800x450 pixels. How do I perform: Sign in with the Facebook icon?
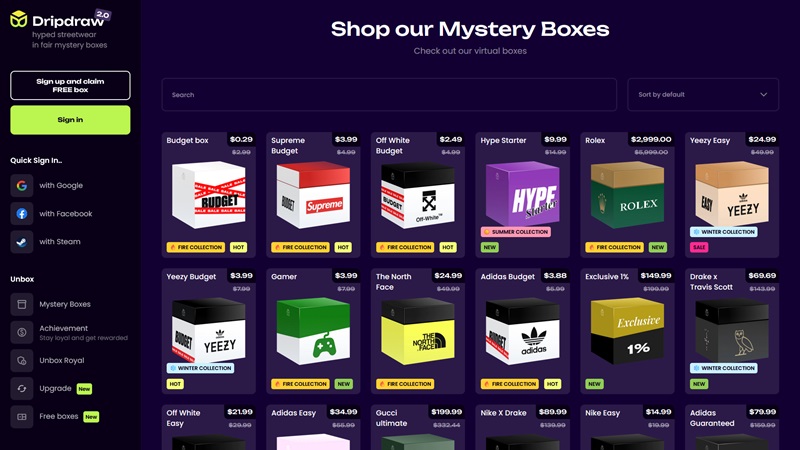(x=21, y=214)
